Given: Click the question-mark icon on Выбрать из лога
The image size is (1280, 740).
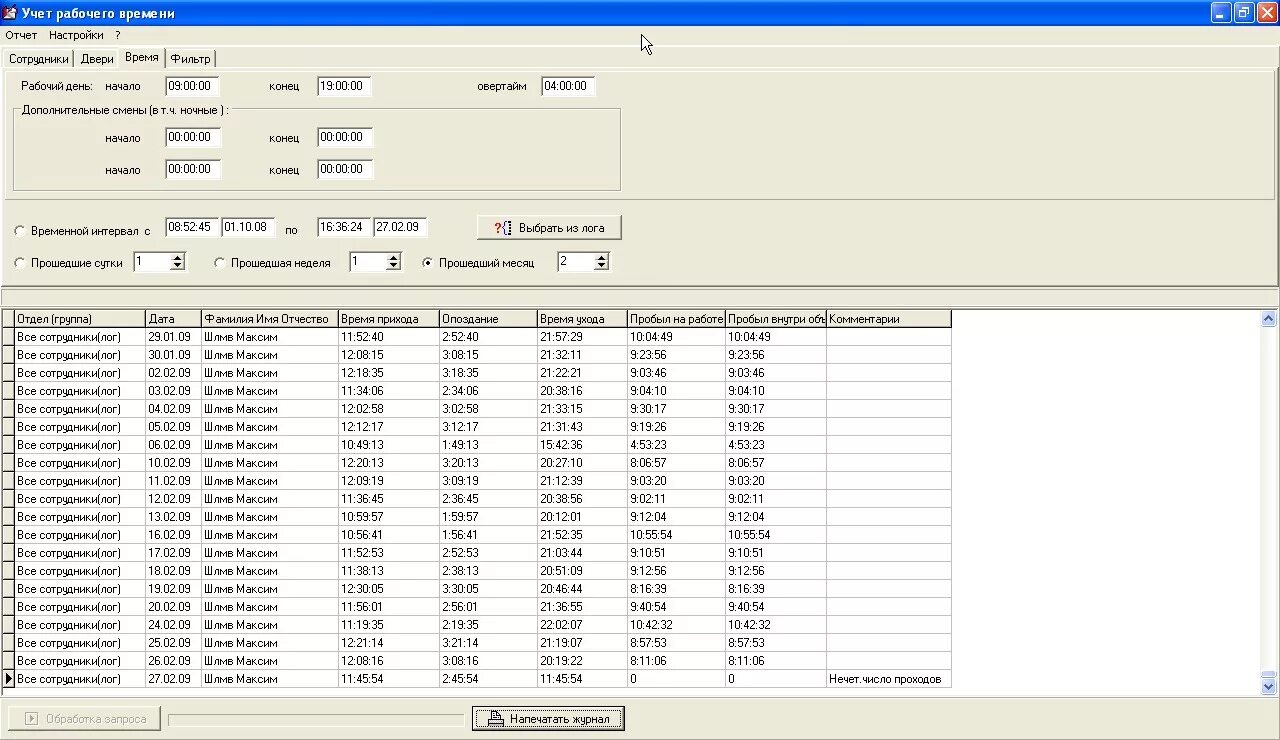Looking at the screenshot, I should (503, 228).
